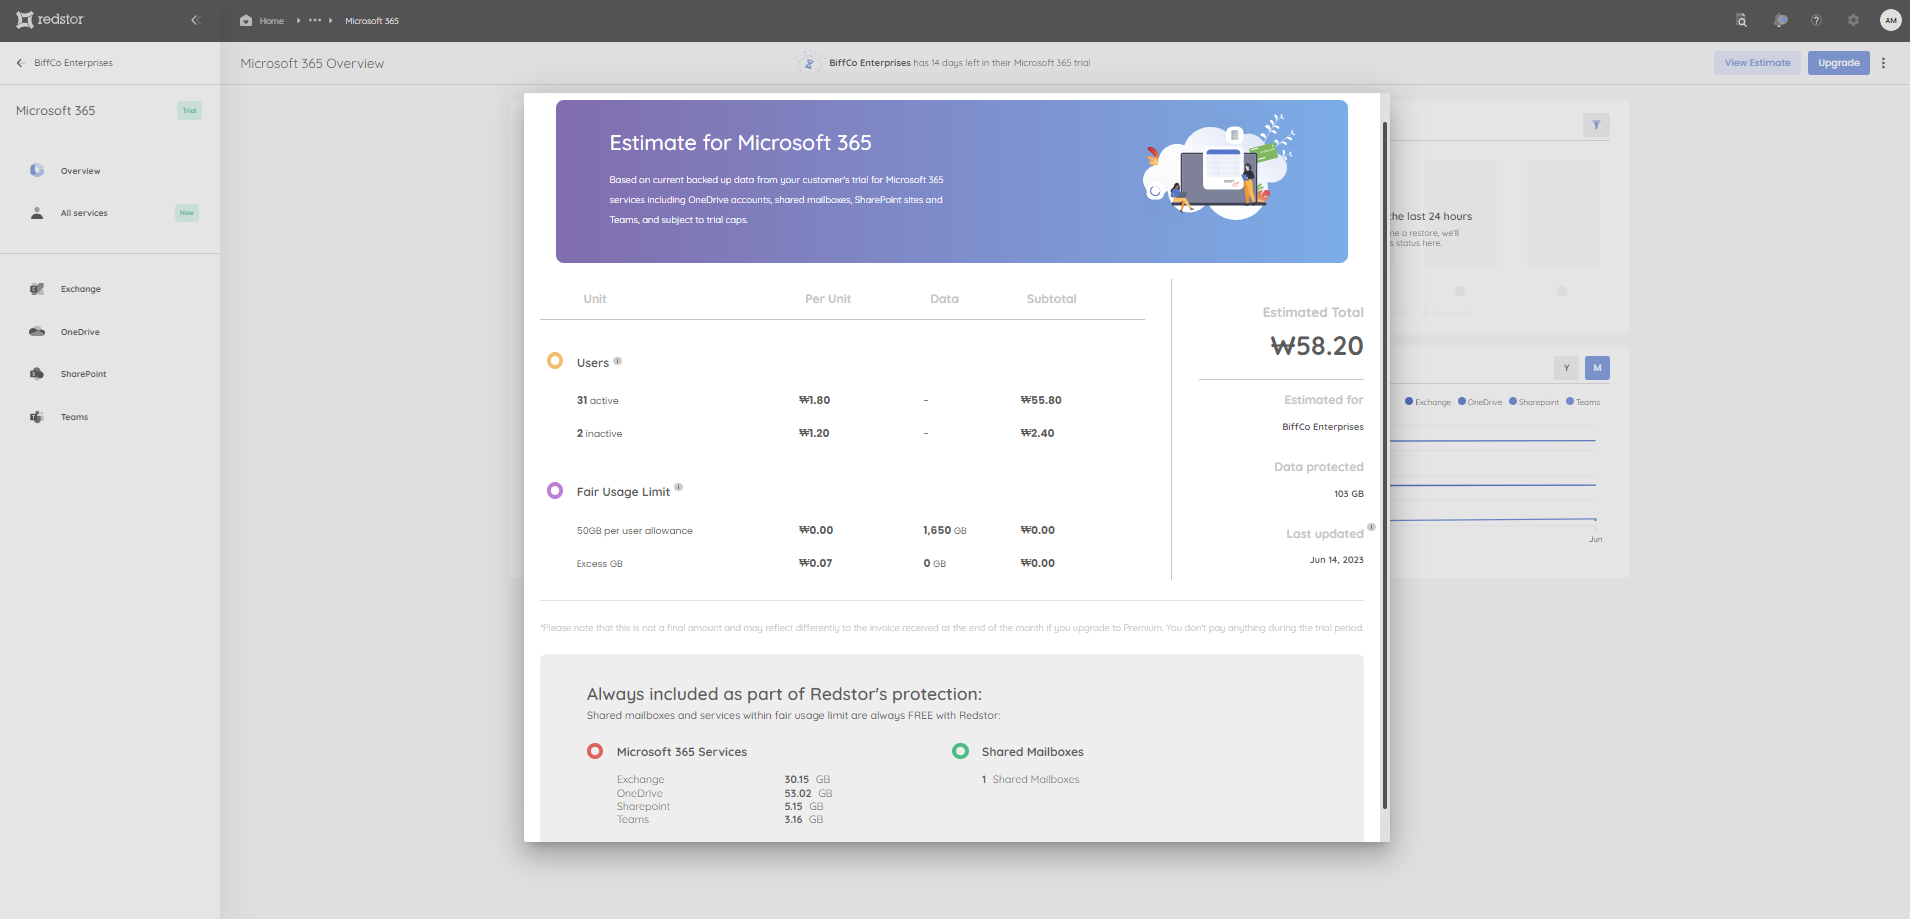Click the 103 GB data protected value
The image size is (1910, 919).
point(1348,494)
